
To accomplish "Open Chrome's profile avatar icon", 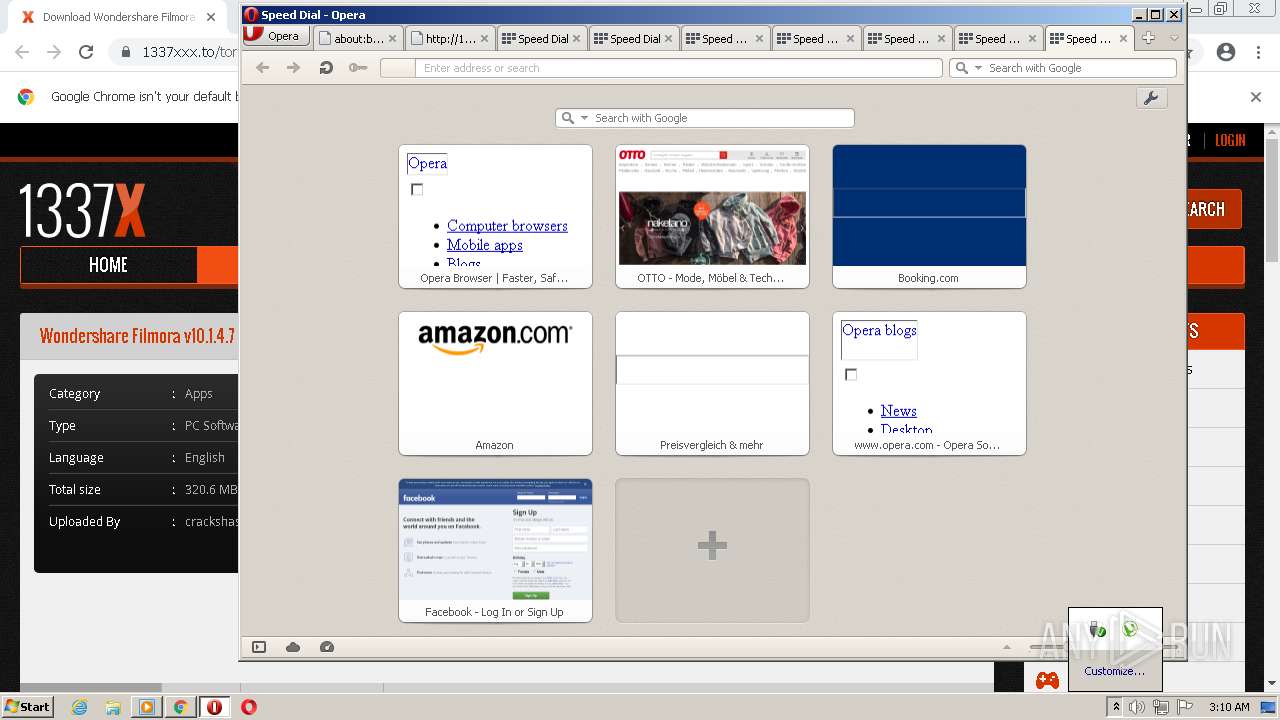I will [x=1226, y=52].
